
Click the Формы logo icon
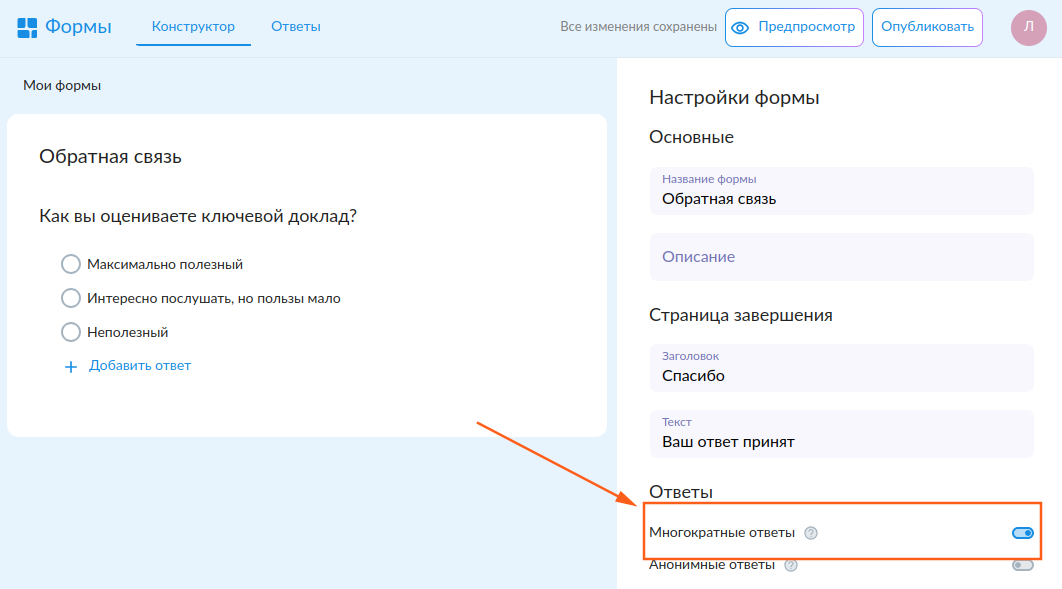click(27, 28)
